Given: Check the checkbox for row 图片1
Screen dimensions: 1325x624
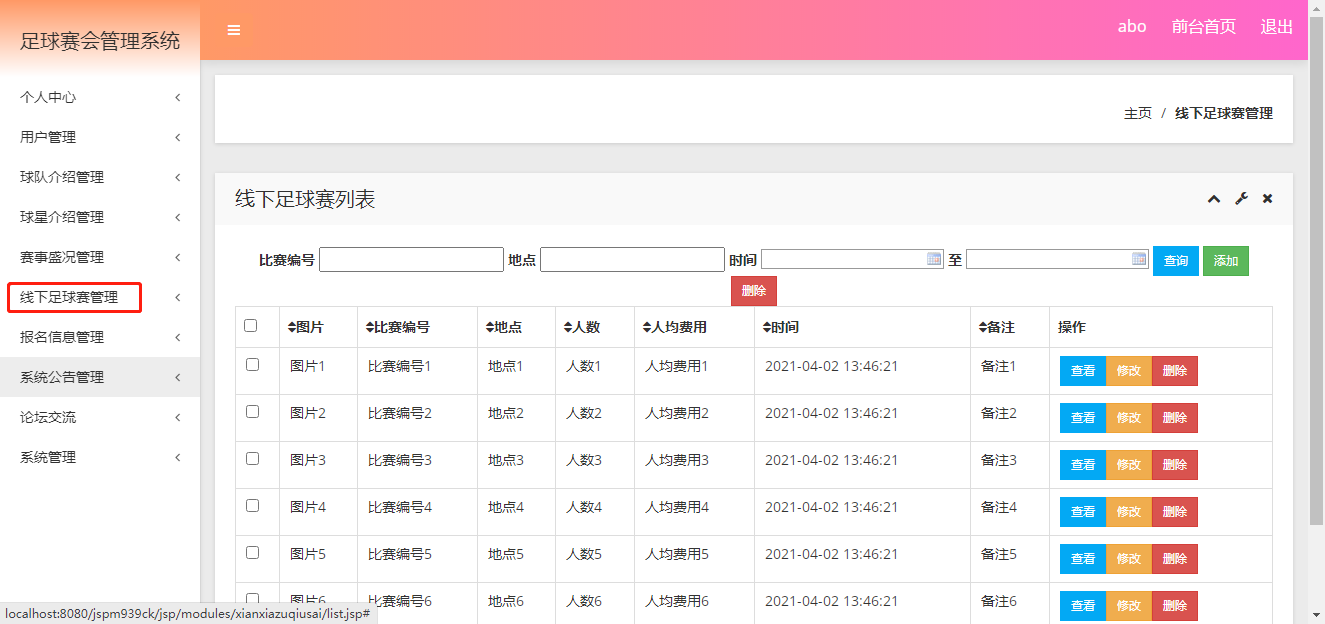Looking at the screenshot, I should [x=252, y=365].
